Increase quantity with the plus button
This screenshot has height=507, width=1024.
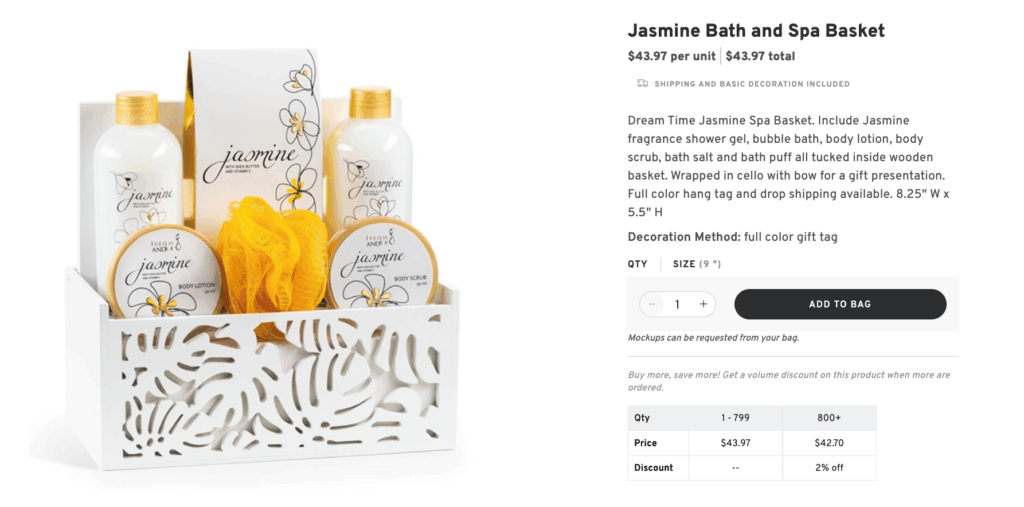703,304
